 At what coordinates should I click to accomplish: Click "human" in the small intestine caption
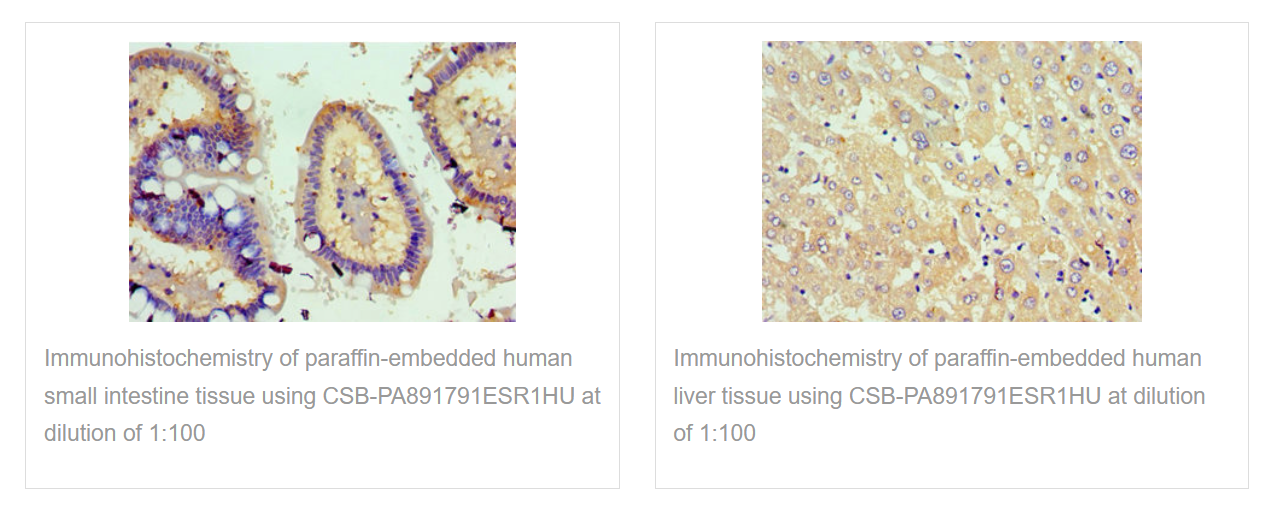pyautogui.click(x=540, y=358)
